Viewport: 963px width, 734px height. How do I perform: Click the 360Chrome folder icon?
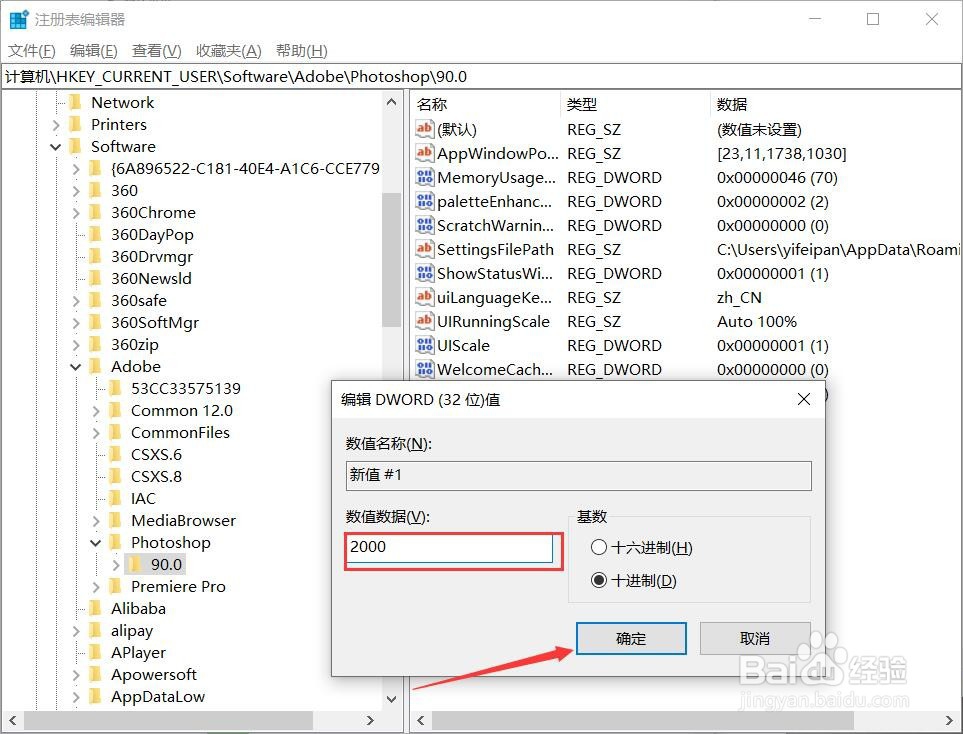click(95, 213)
